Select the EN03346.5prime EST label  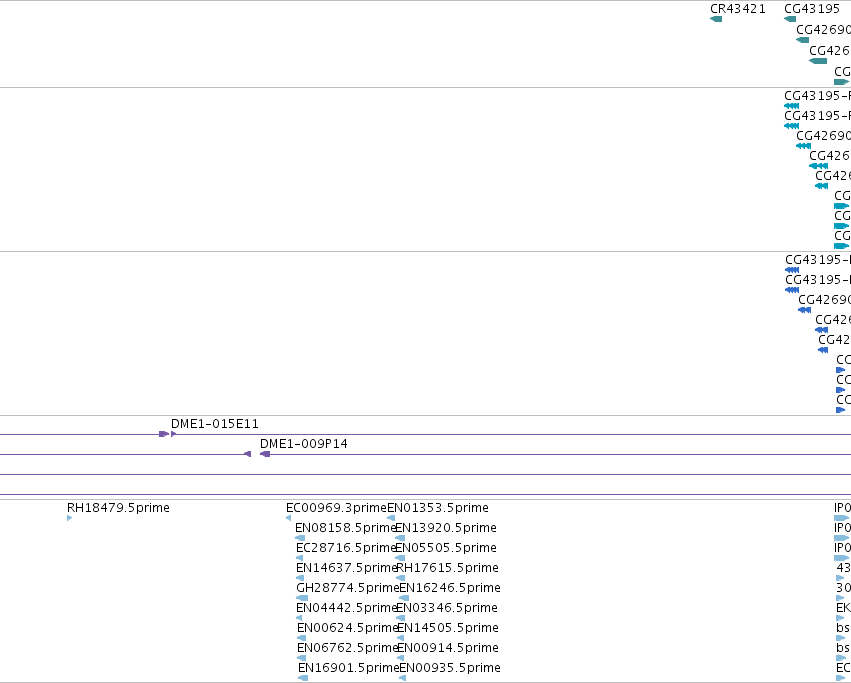[x=447, y=608]
